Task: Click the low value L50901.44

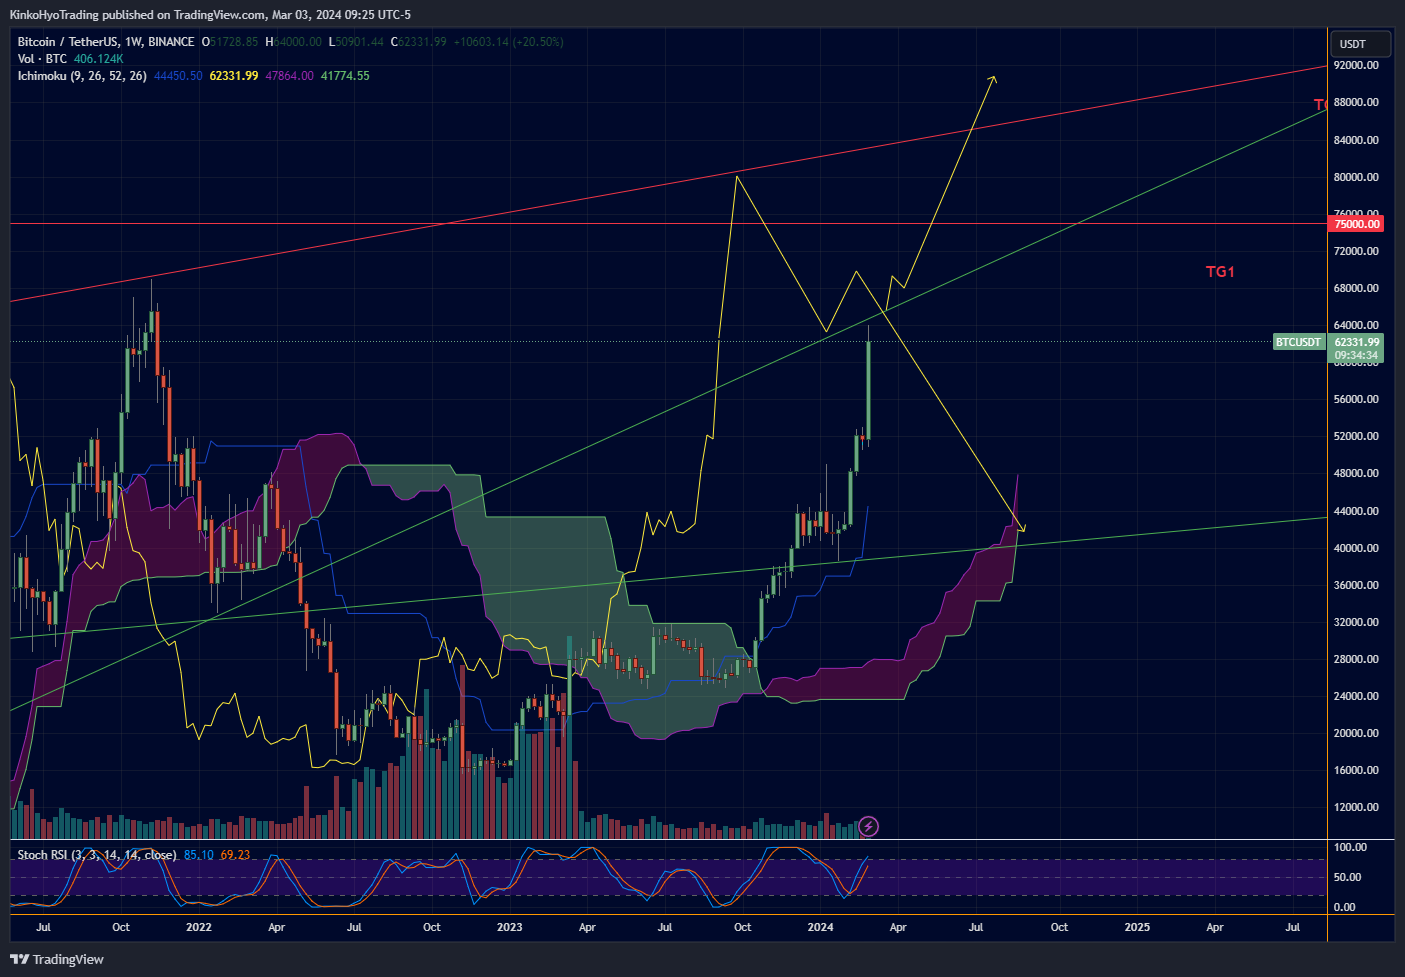Action: [x=356, y=42]
